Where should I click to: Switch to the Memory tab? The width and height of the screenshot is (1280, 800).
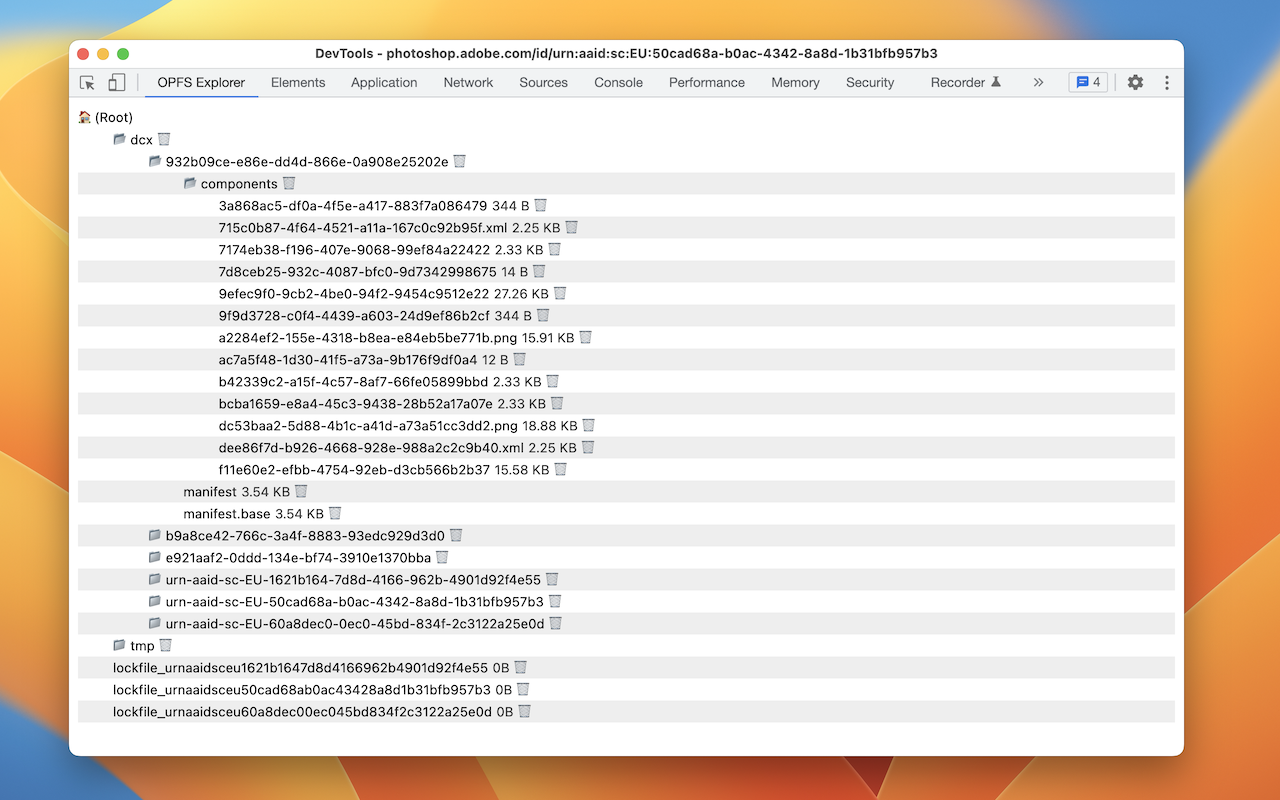click(x=795, y=83)
